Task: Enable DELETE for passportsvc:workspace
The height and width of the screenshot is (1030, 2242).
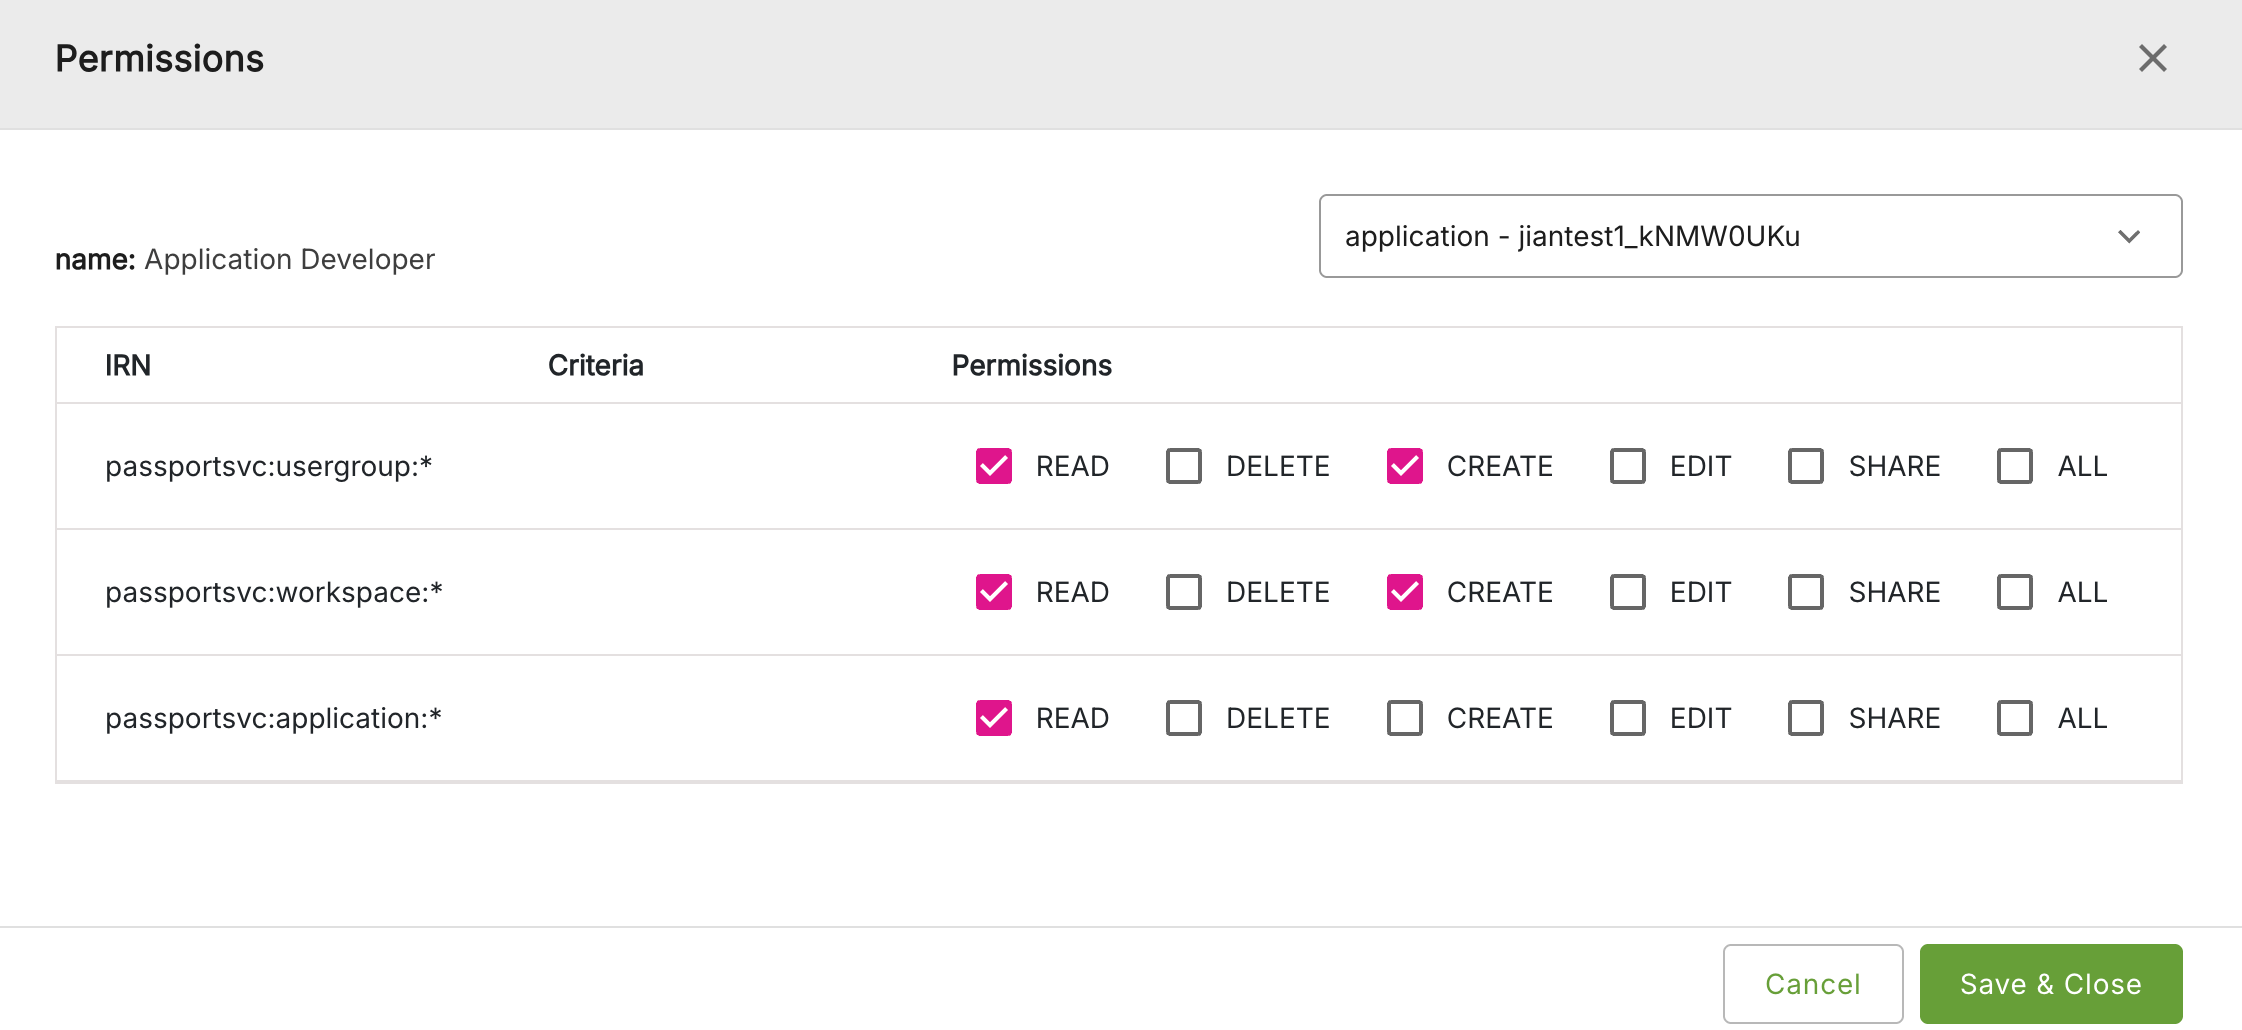Action: 1184,592
